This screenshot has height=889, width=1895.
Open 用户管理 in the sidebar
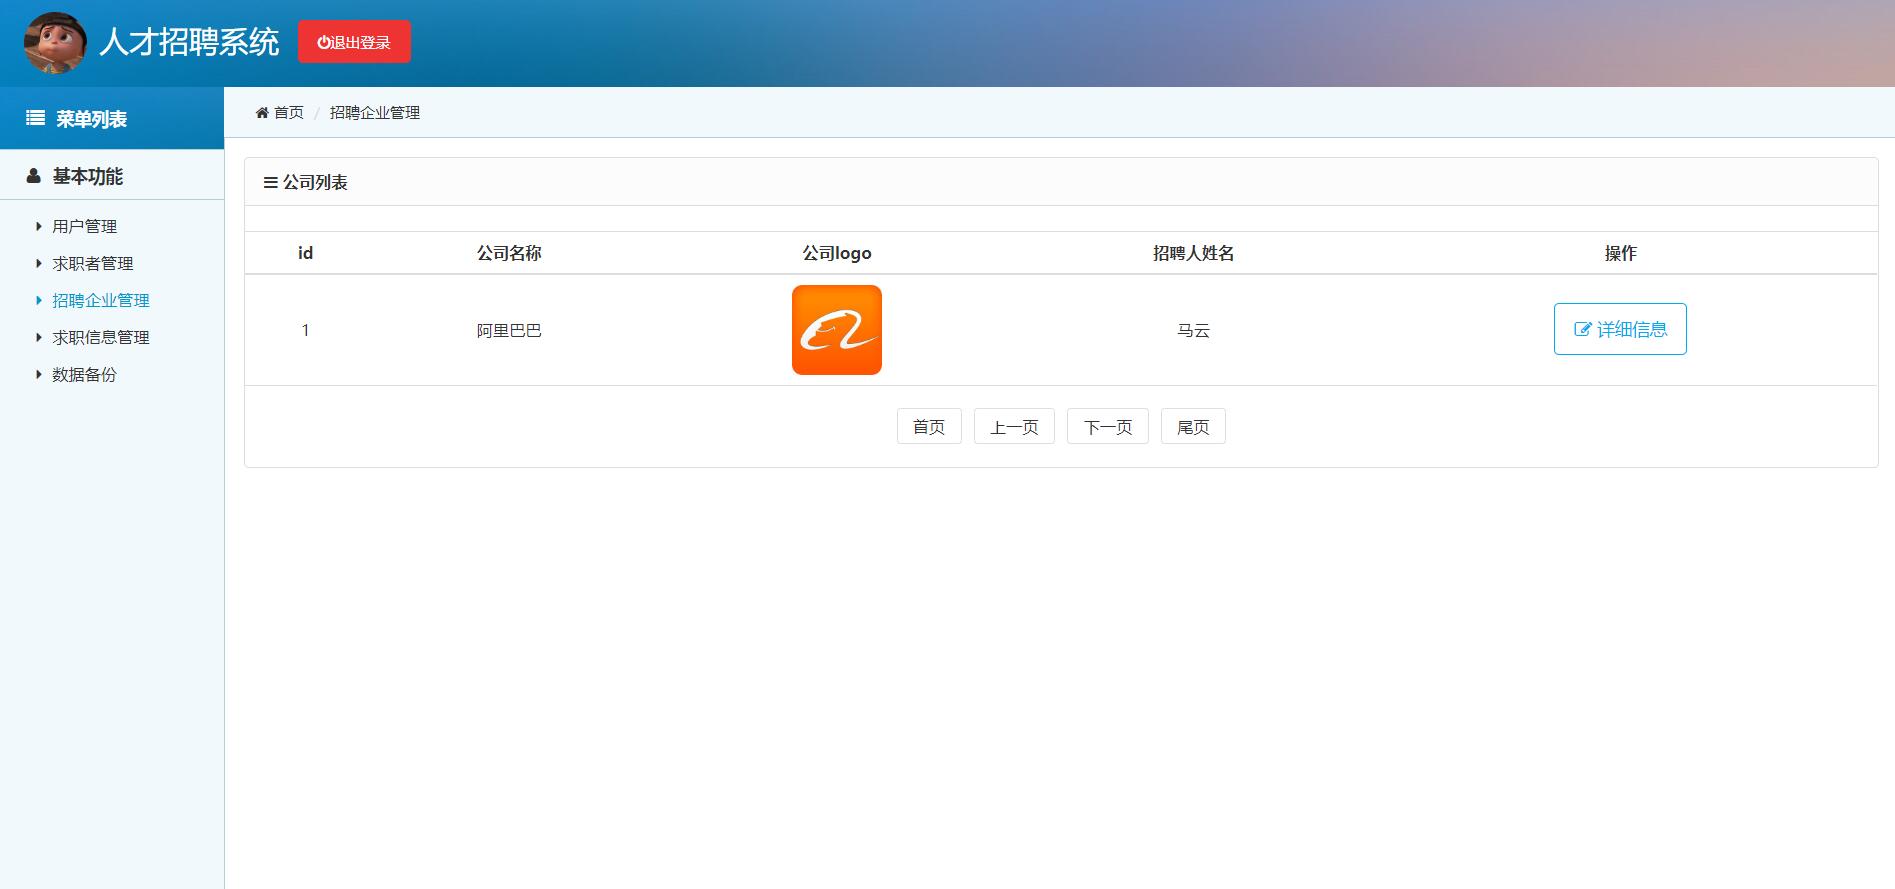pyautogui.click(x=85, y=227)
